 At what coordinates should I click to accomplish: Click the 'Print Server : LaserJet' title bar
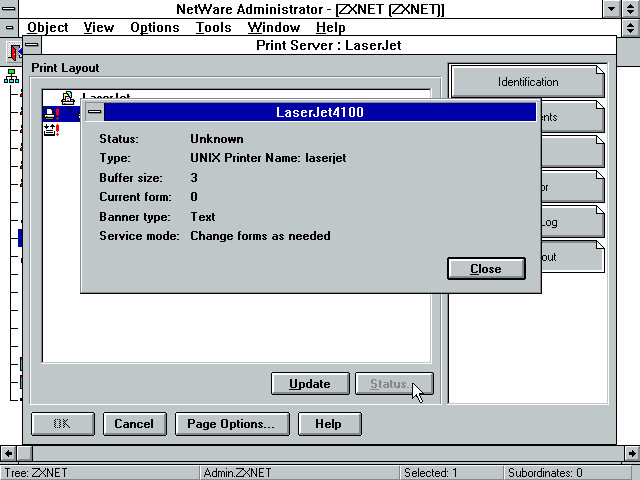pos(329,45)
